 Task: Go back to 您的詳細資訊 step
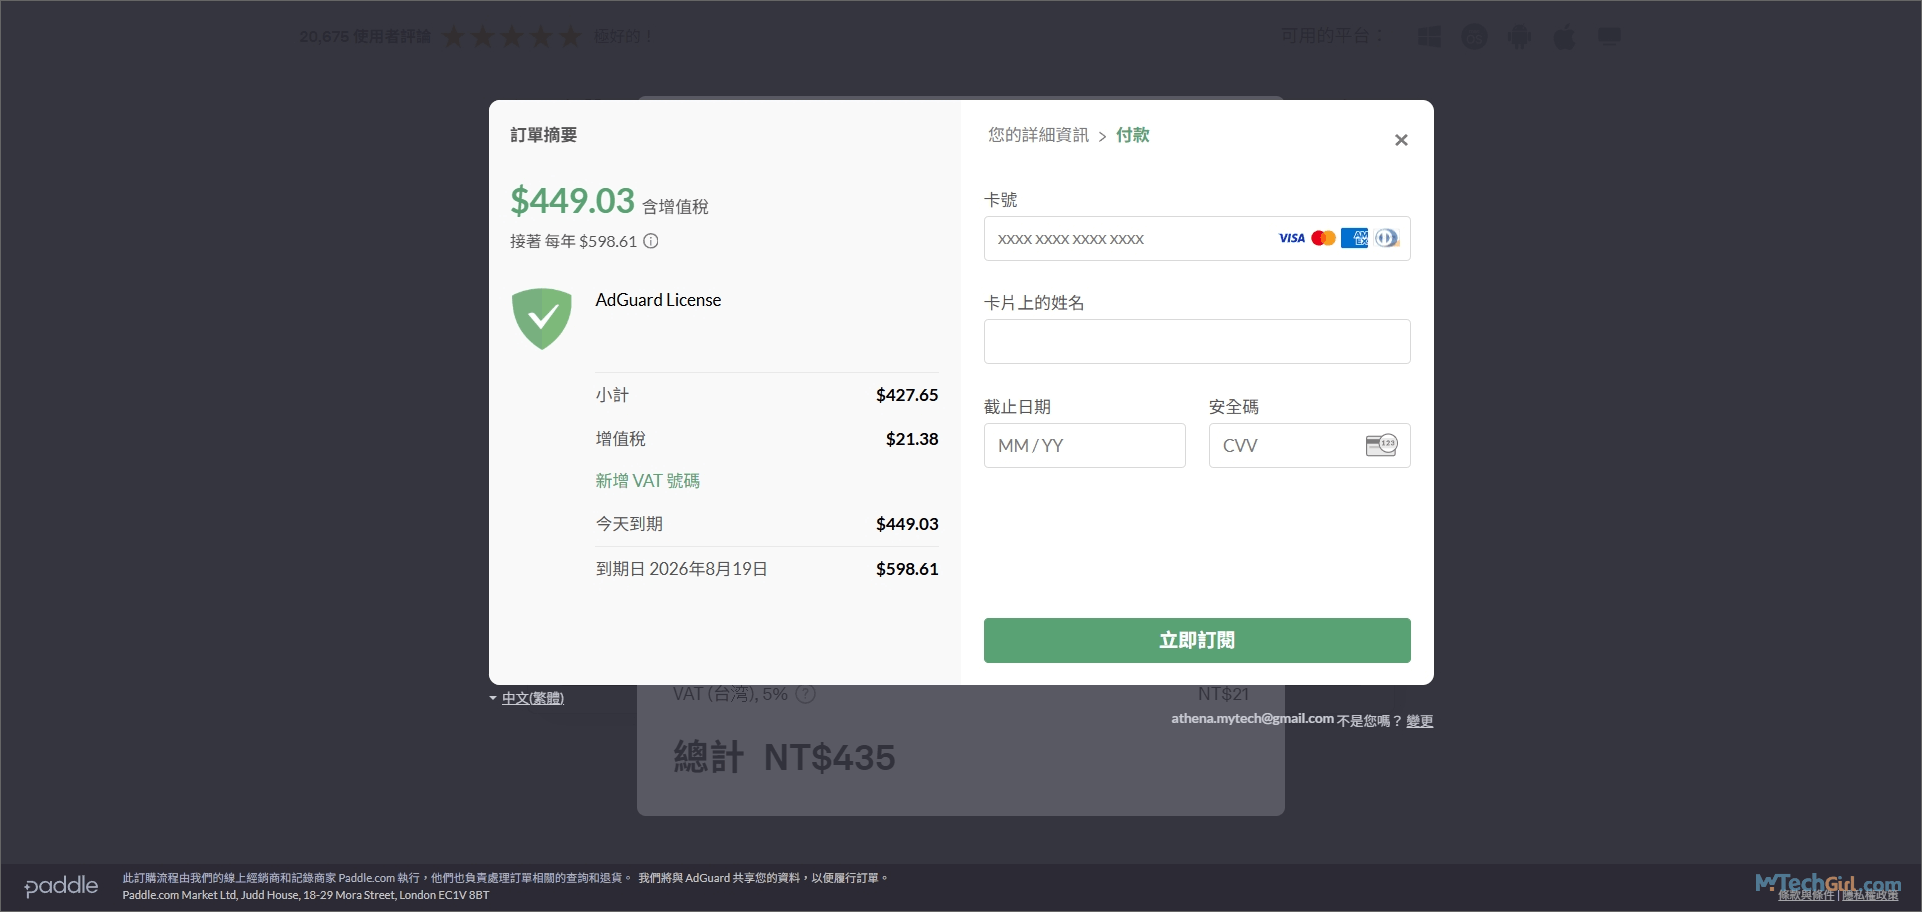coord(1038,135)
